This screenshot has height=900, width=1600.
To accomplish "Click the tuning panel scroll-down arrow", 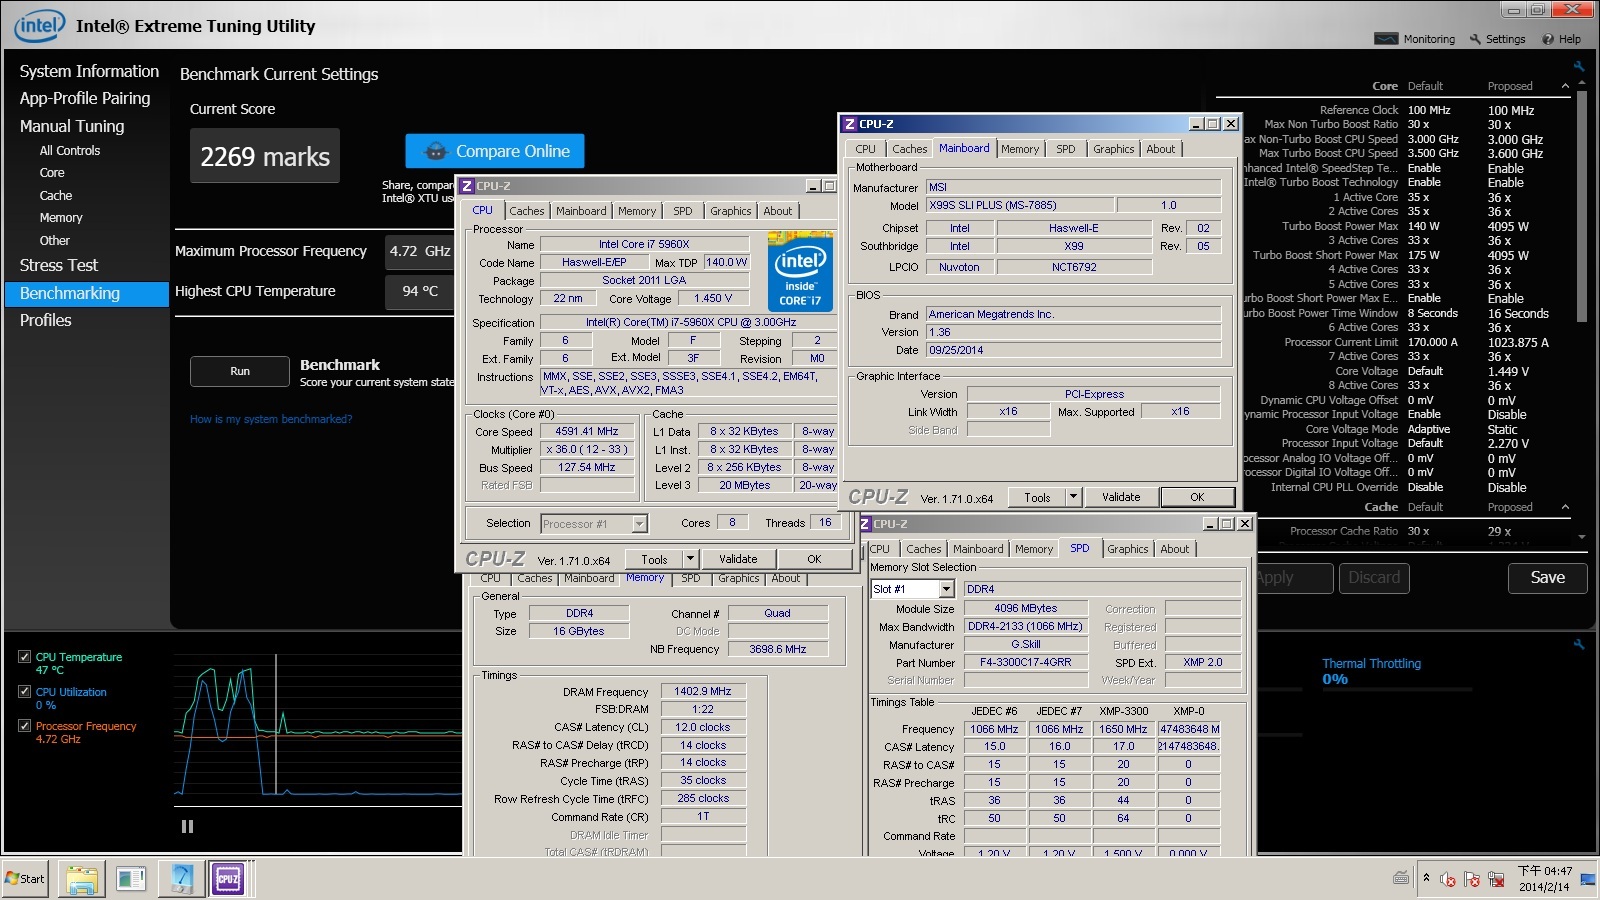I will 1581,537.
